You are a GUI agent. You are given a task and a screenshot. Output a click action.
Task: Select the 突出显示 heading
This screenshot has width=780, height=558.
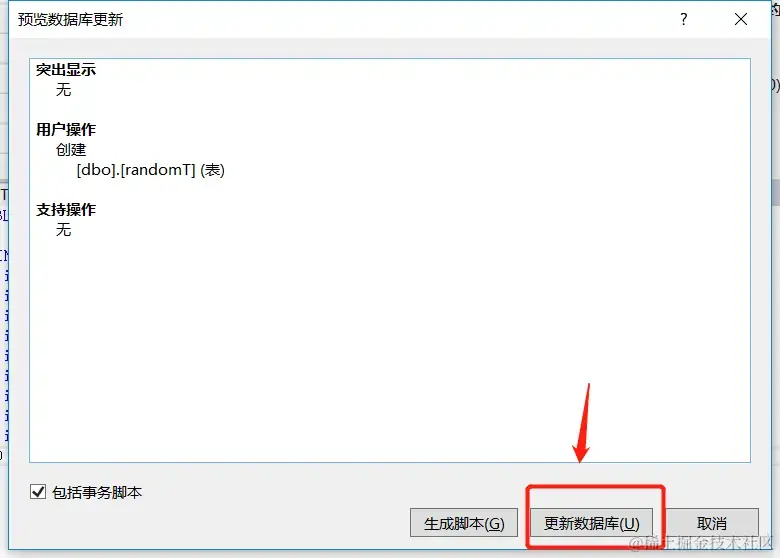[66, 70]
